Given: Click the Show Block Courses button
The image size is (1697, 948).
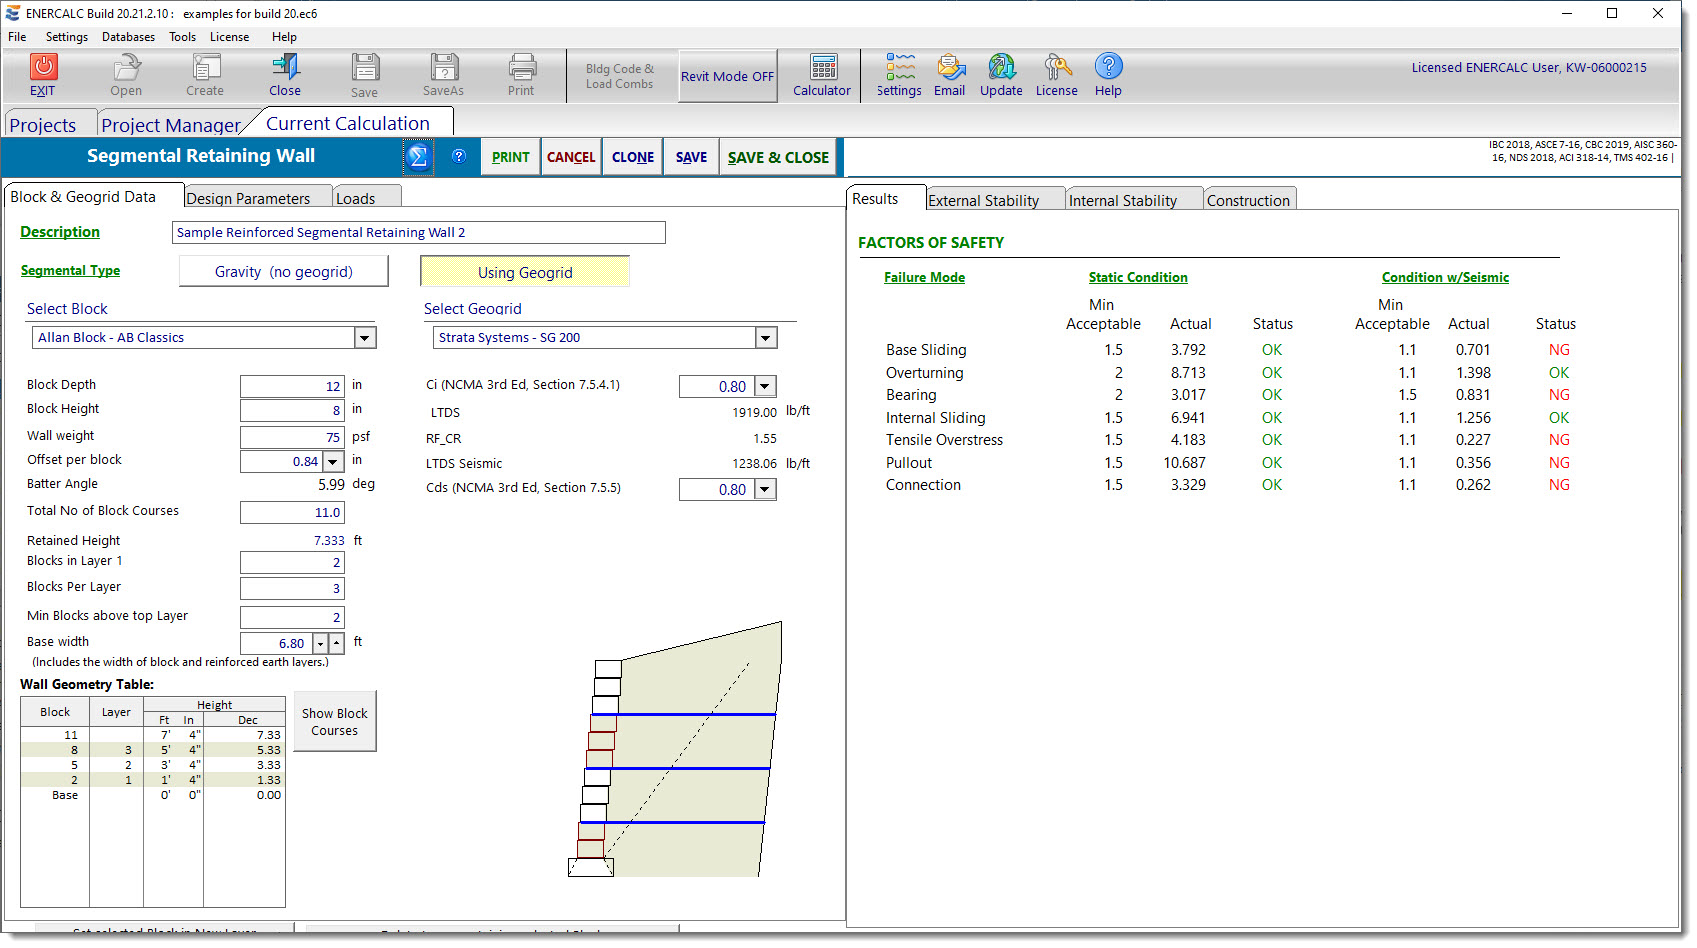Looking at the screenshot, I should (335, 722).
